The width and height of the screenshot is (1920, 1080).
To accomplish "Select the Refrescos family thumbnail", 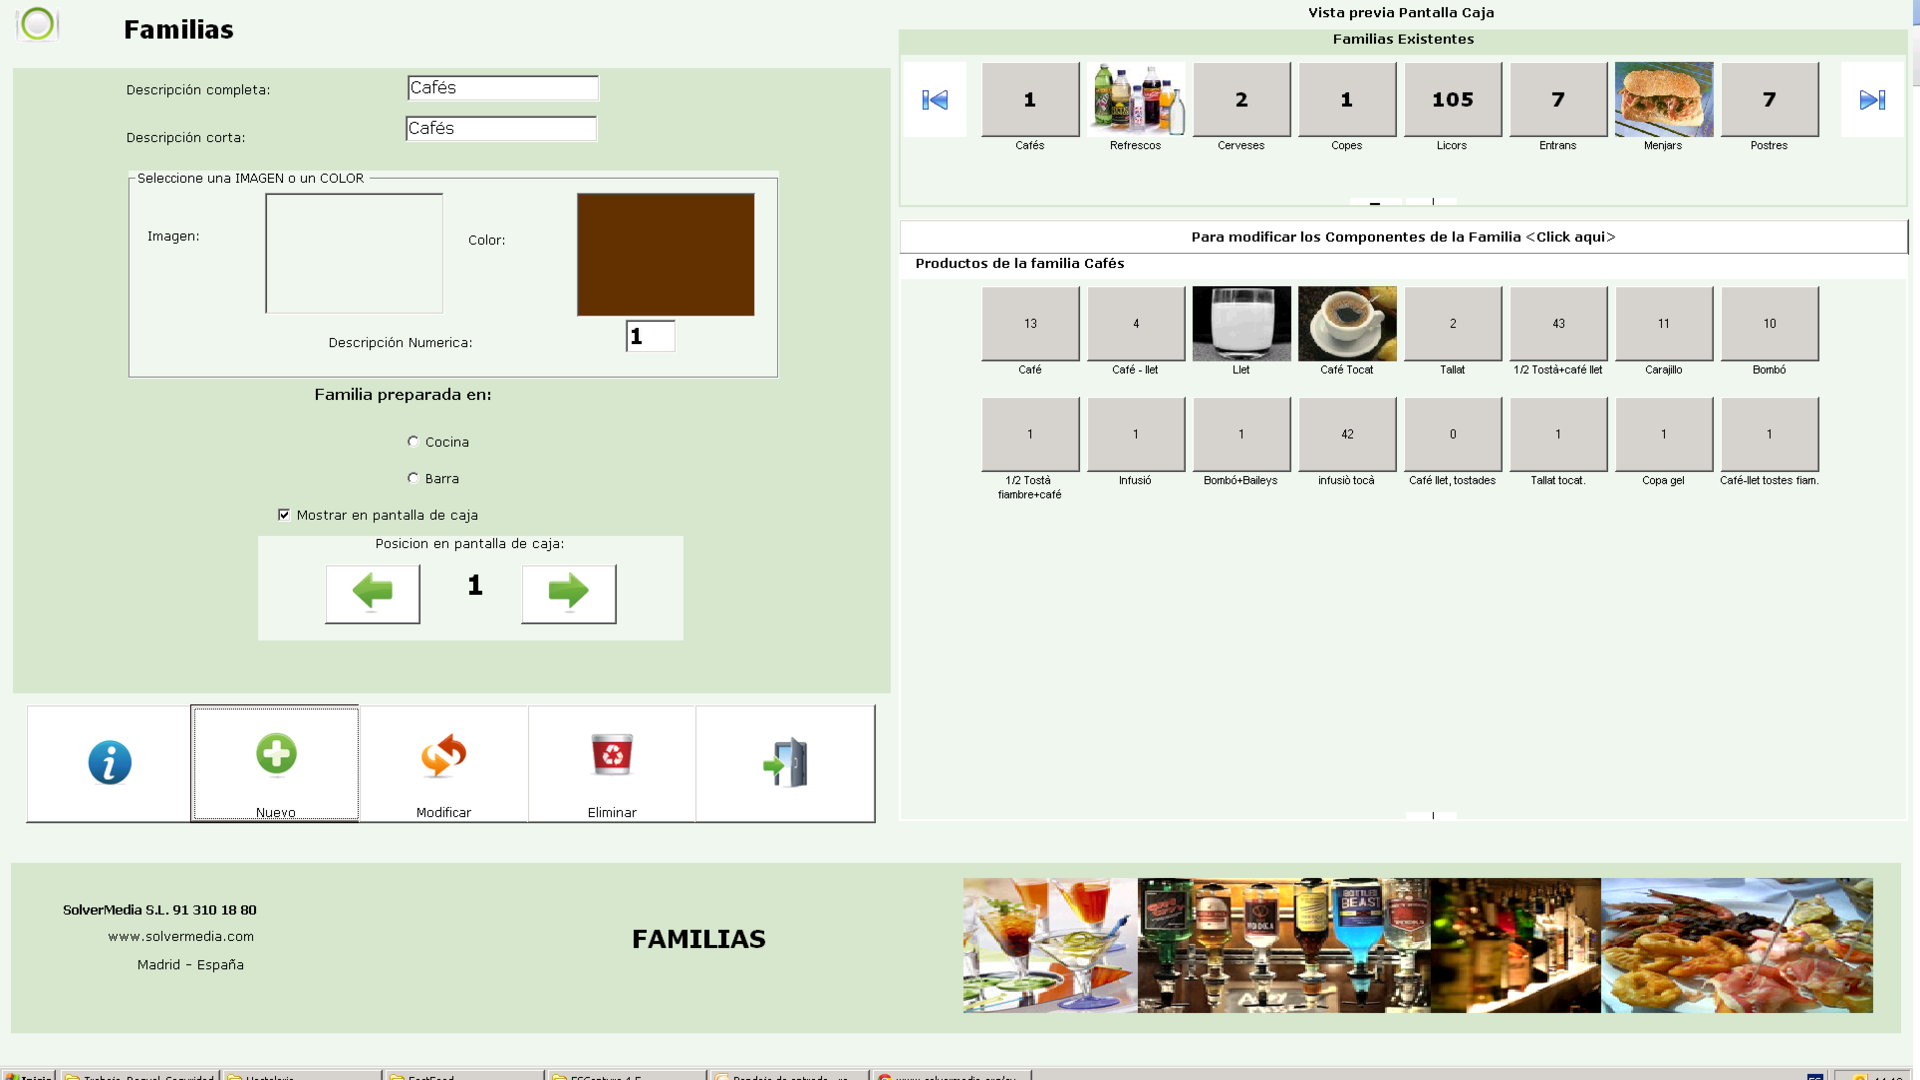I will 1135,100.
